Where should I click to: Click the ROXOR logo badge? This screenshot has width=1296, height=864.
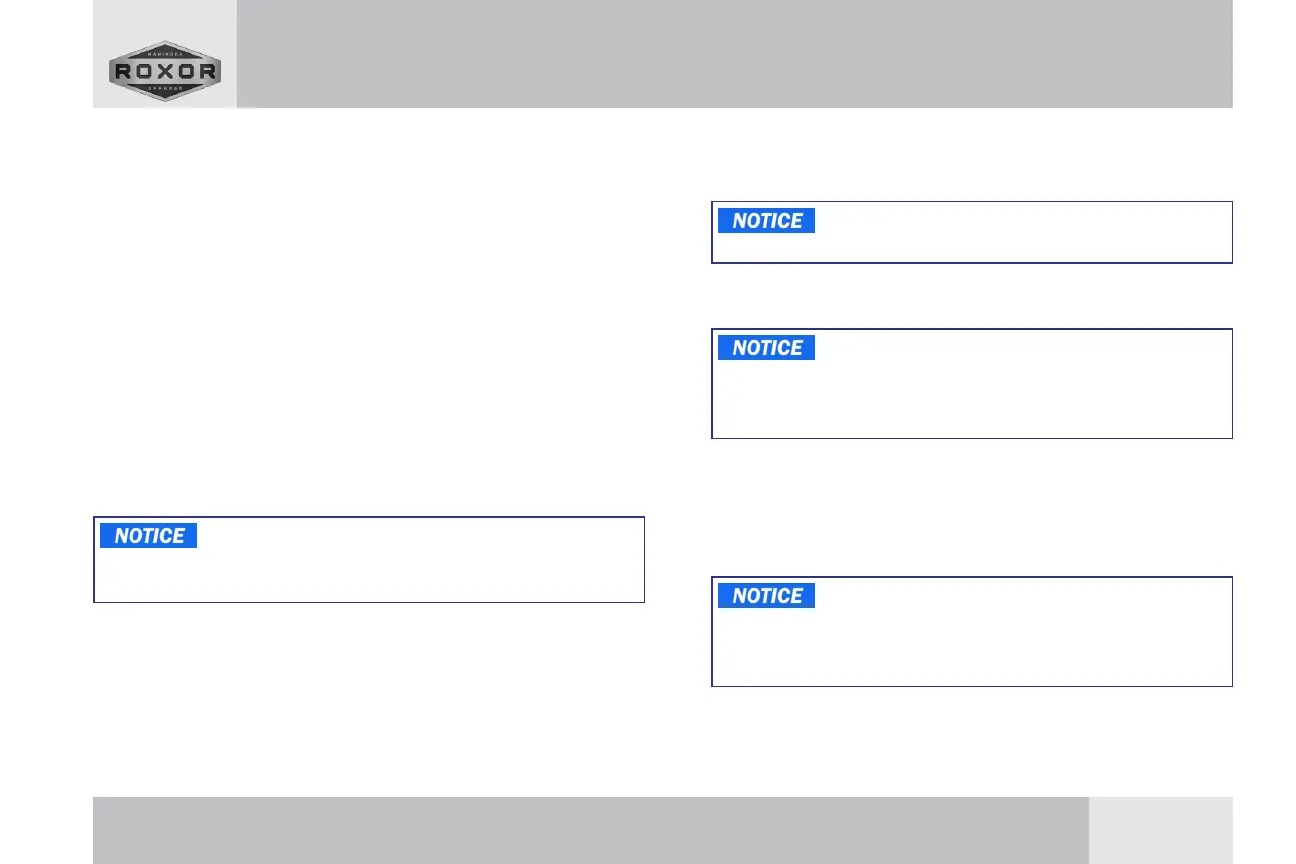pyautogui.click(x=165, y=71)
